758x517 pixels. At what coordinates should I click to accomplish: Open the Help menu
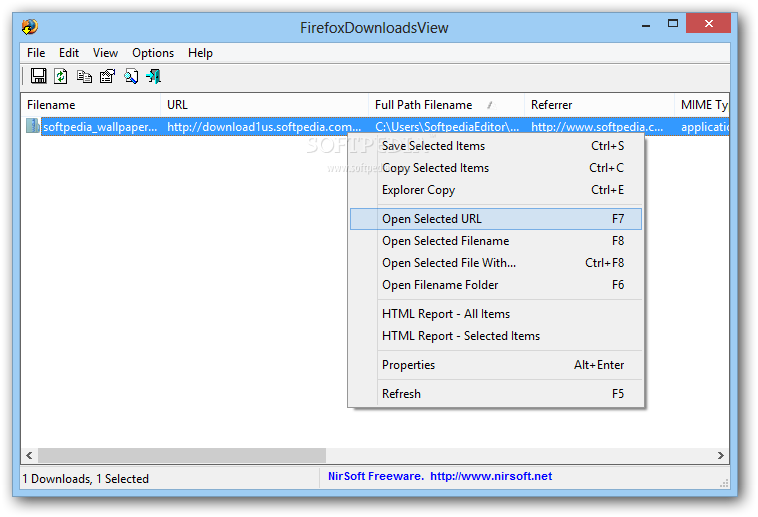(200, 53)
